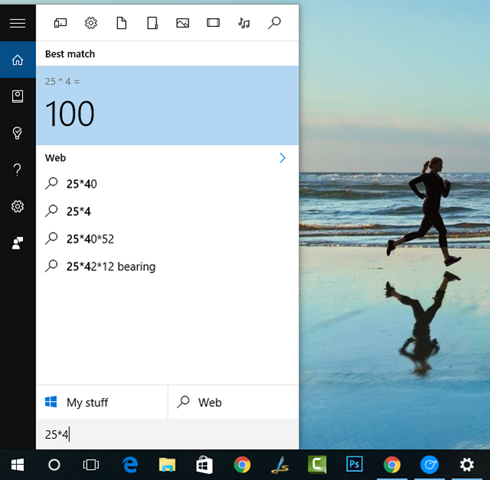Click the search input field containing 25*4

click(167, 434)
